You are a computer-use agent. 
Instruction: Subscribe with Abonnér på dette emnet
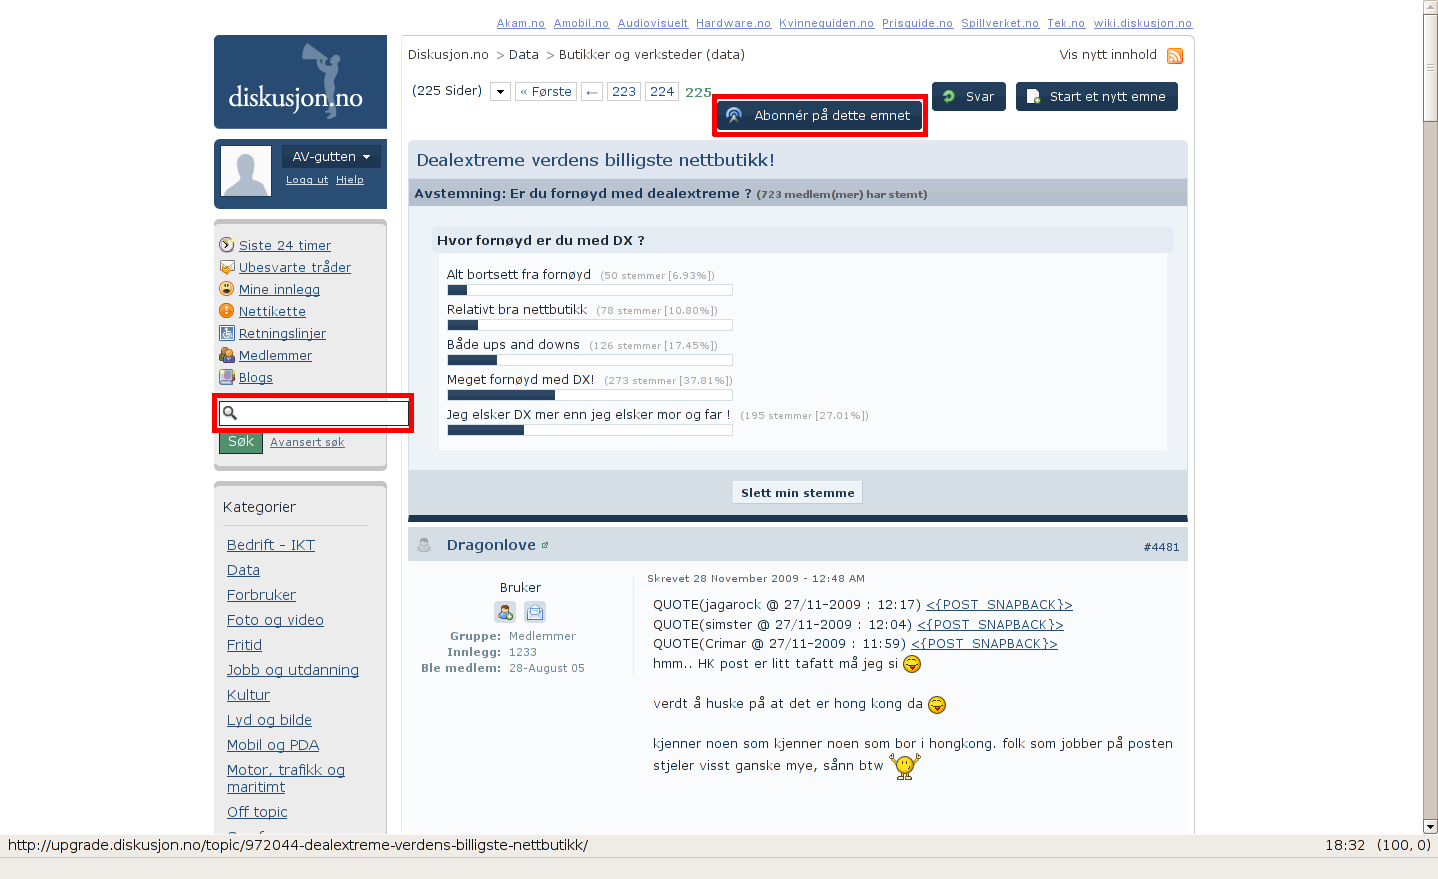[x=820, y=116]
